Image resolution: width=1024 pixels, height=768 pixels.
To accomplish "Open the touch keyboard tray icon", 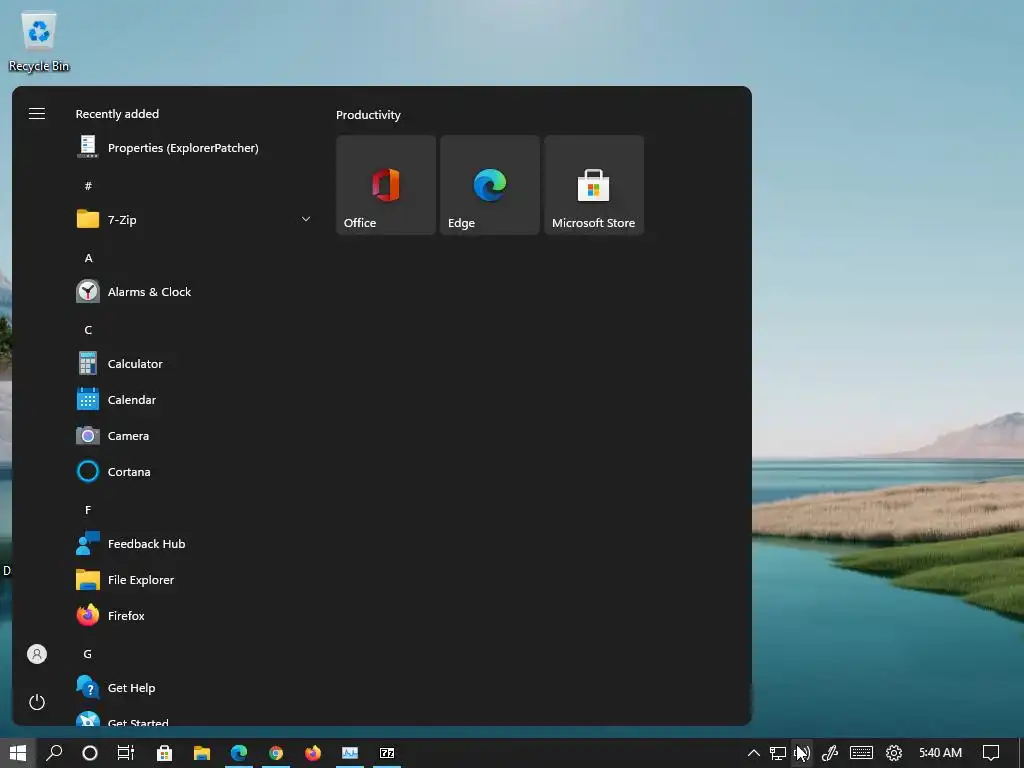I will (861, 753).
